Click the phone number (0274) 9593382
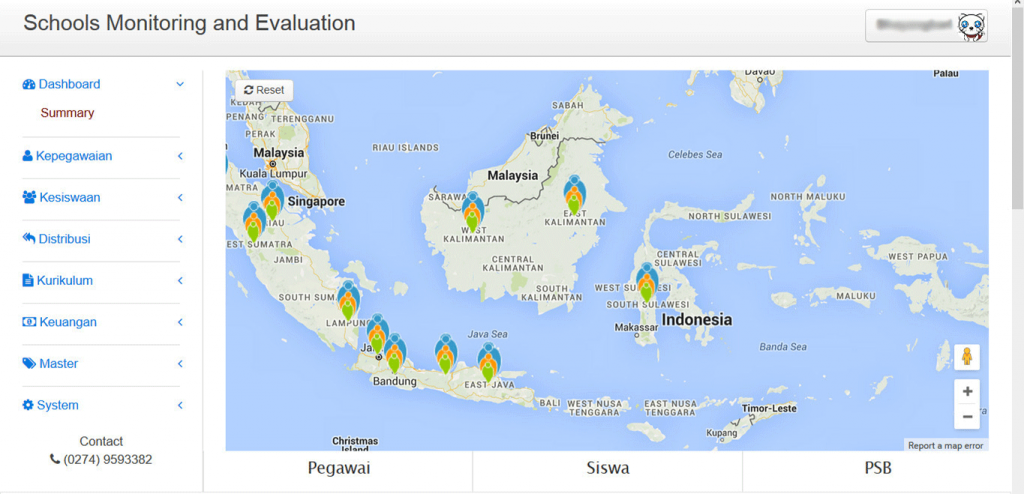This screenshot has height=494, width=1024. click(x=108, y=460)
